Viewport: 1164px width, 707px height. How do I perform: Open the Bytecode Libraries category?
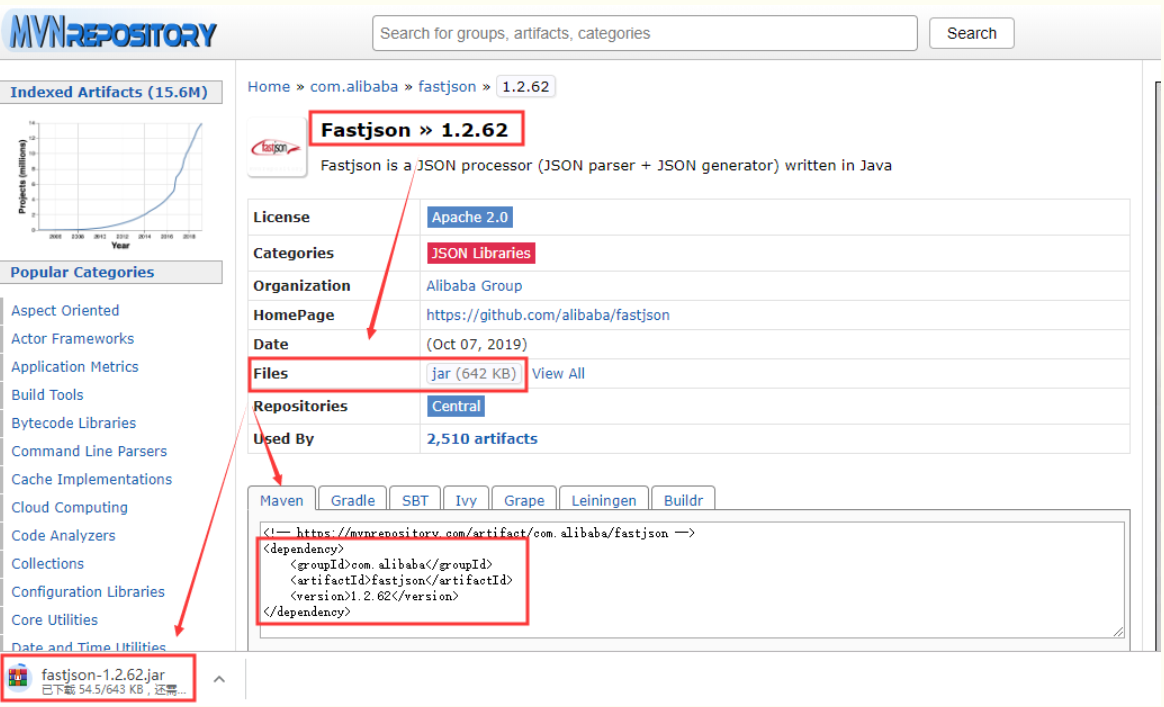(74, 423)
